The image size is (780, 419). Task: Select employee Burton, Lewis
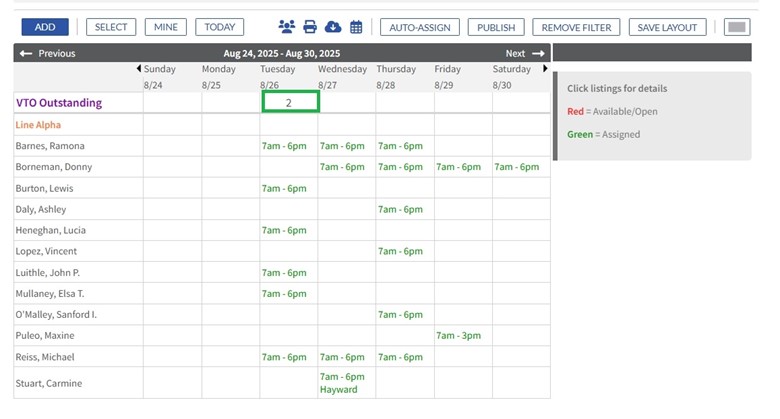[x=44, y=188]
